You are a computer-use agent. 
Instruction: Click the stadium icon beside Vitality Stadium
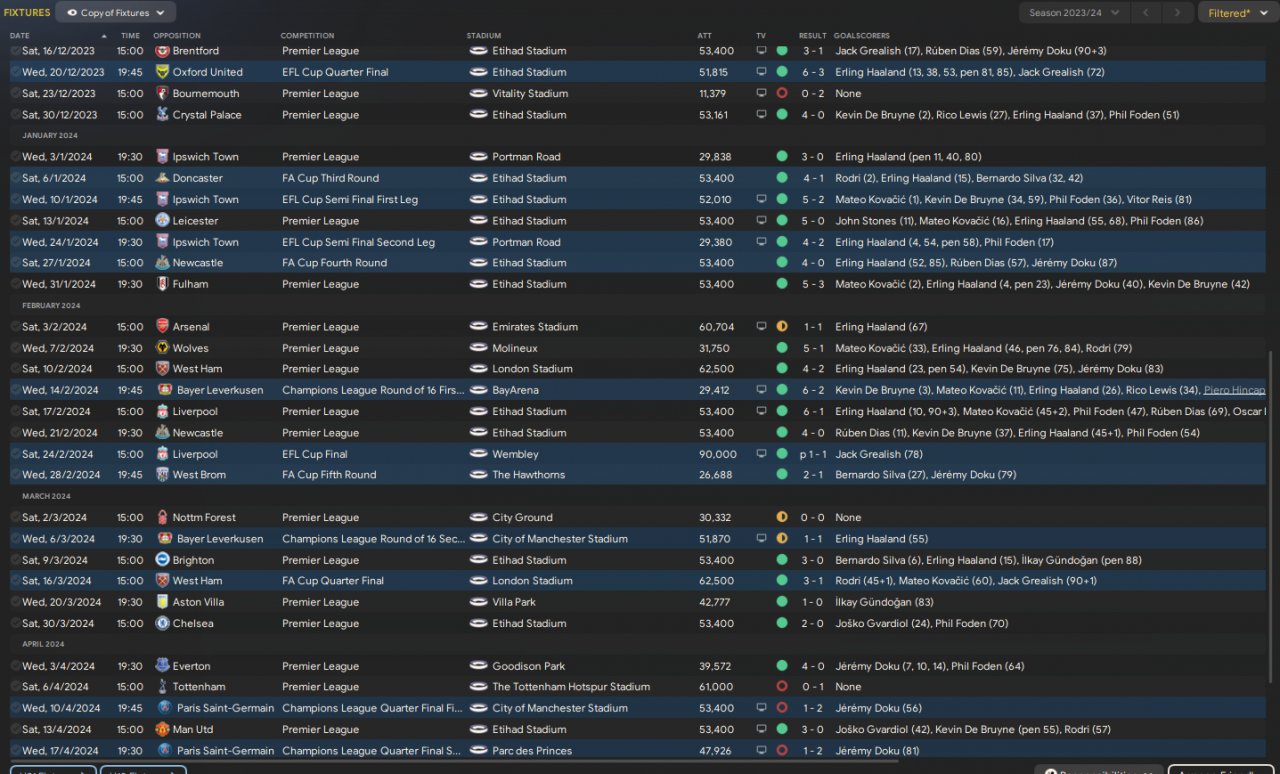[478, 94]
